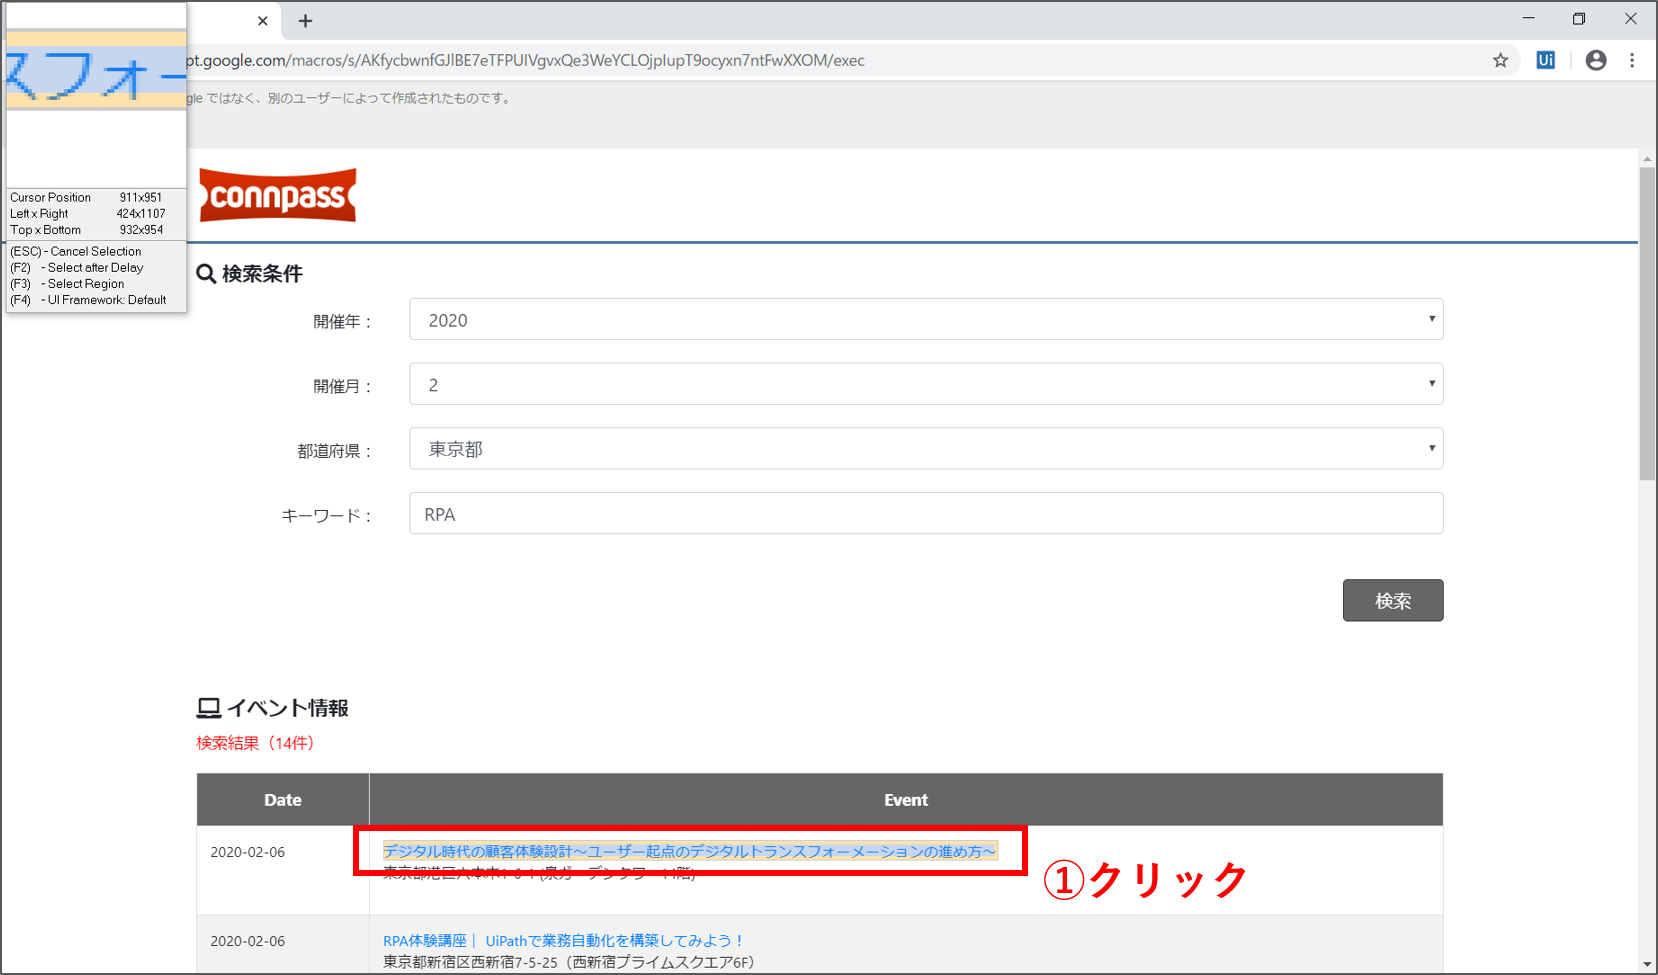Image resolution: width=1658 pixels, height=975 pixels.
Task: Open Chrome's three-dot menu
Action: (x=1632, y=61)
